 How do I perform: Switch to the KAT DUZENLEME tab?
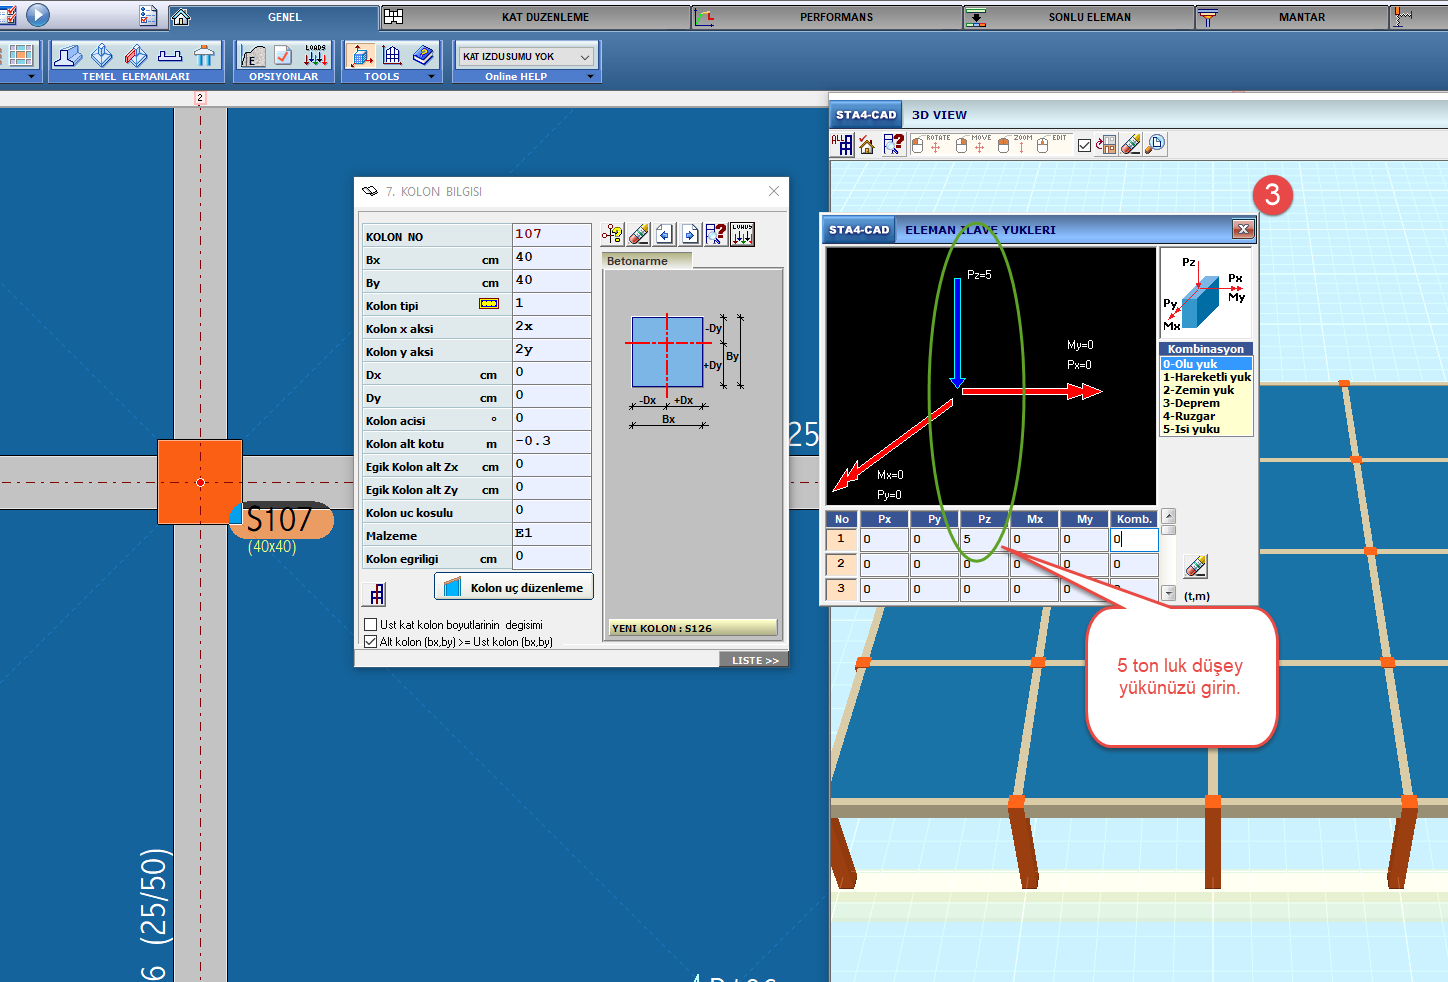point(544,17)
